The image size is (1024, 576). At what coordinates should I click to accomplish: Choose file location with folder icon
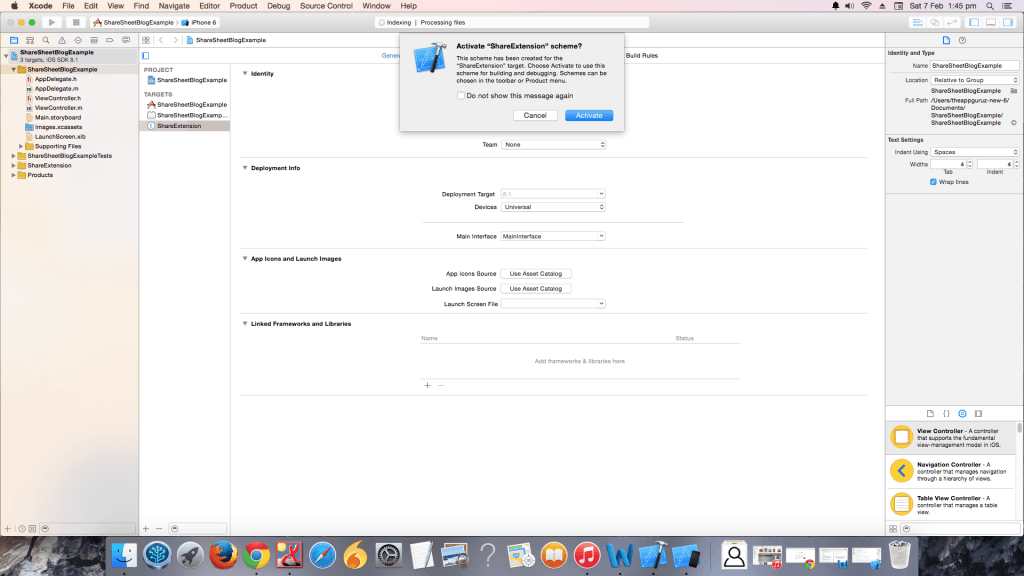click(x=1014, y=91)
